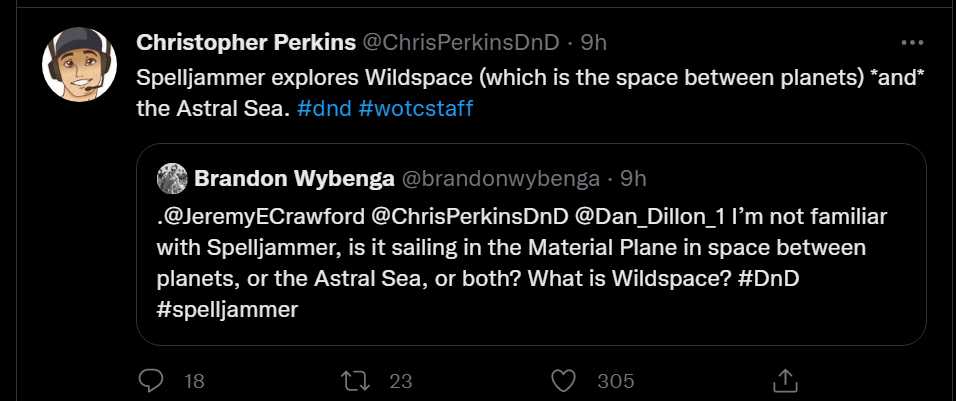Like the tweet with heart icon
Screen dimensions: 956x401
tap(565, 380)
